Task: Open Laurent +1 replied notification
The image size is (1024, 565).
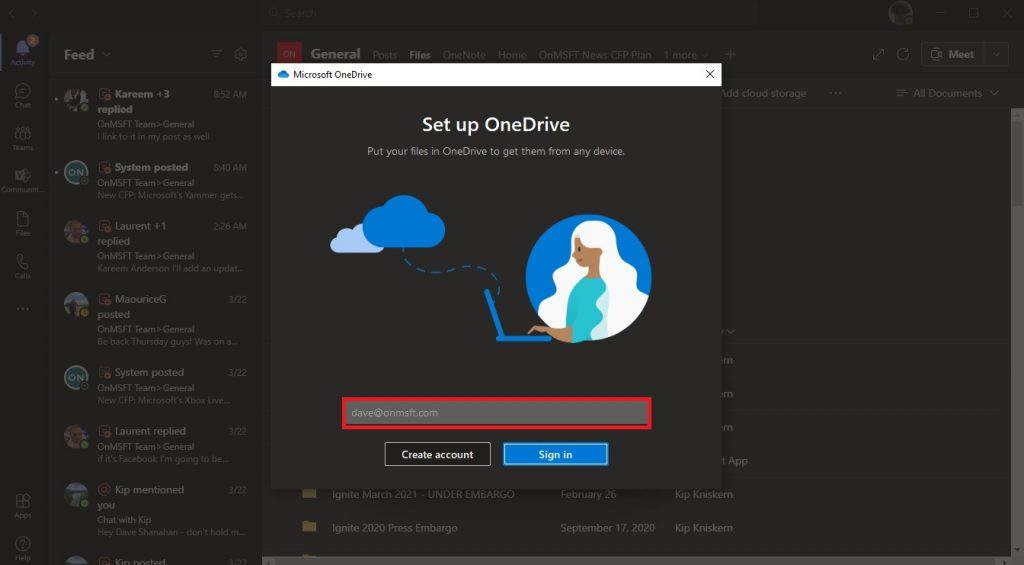Action: (x=155, y=247)
